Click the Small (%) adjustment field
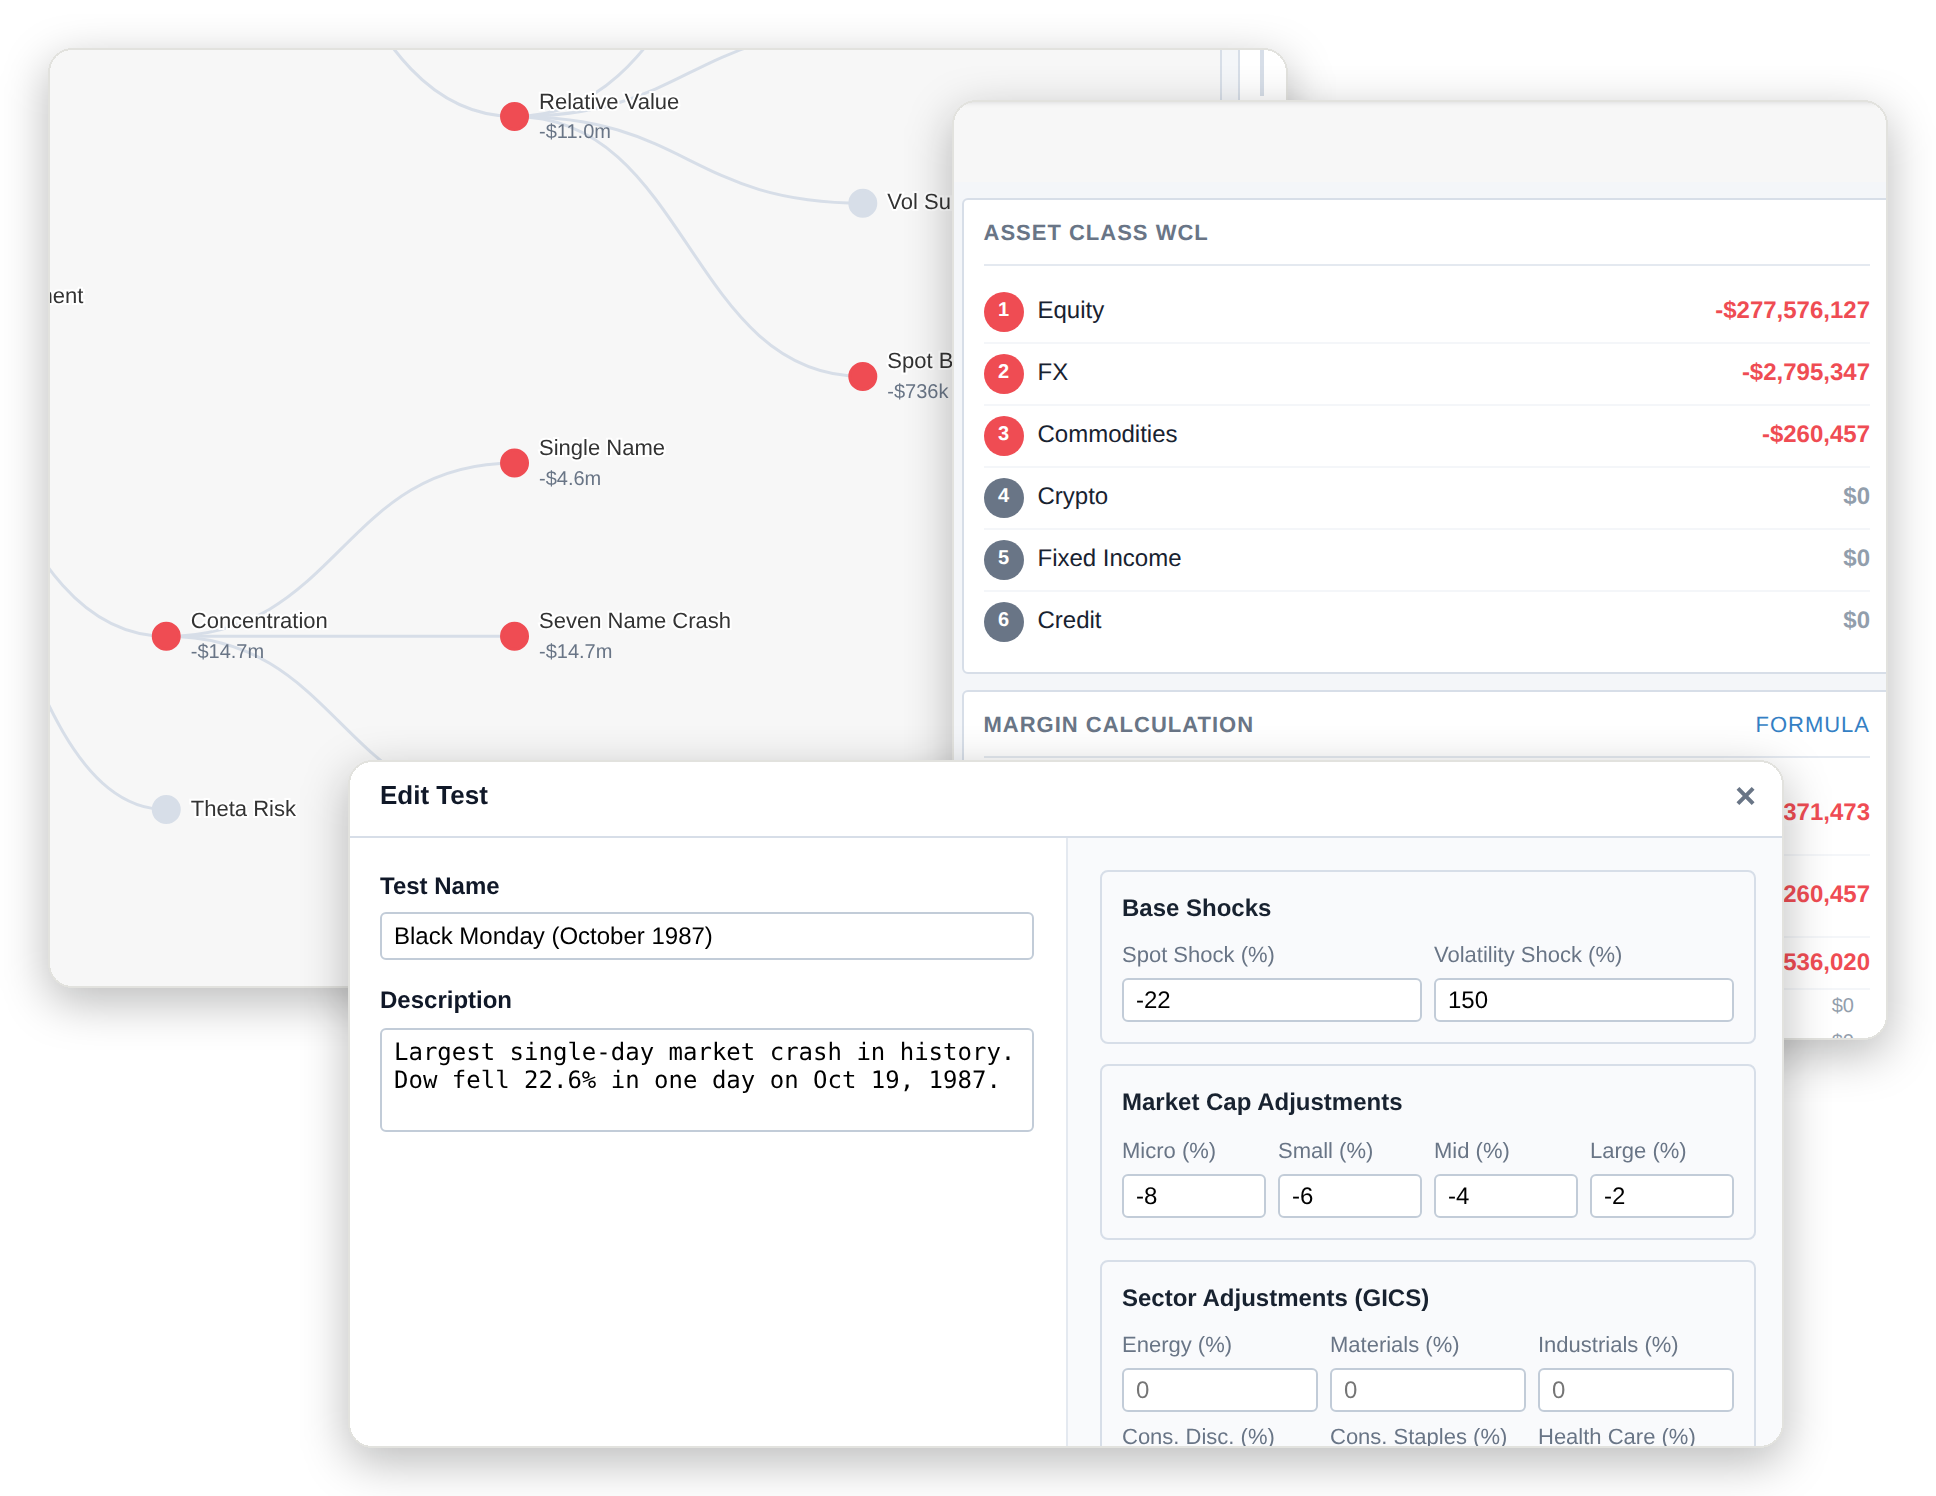Screen dimensions: 1936x1496 coord(1349,1196)
